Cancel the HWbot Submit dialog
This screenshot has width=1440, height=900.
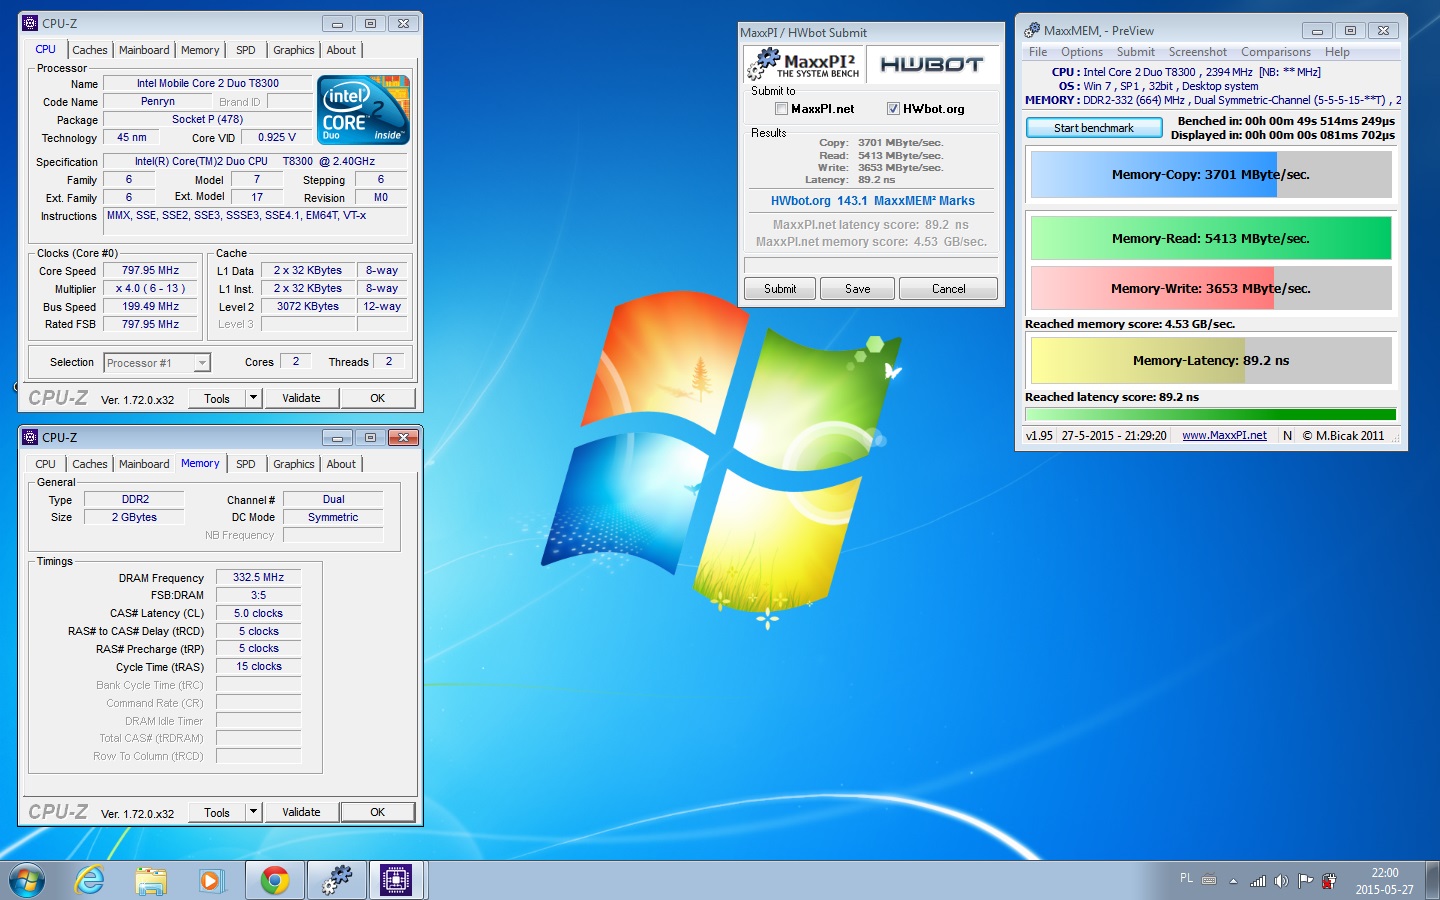click(x=949, y=289)
